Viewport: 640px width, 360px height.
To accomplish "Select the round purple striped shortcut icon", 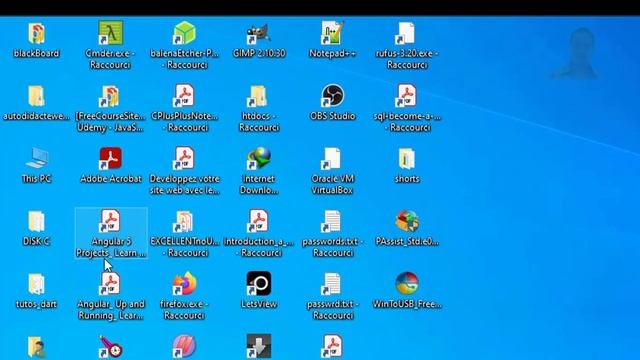I will 184,346.
